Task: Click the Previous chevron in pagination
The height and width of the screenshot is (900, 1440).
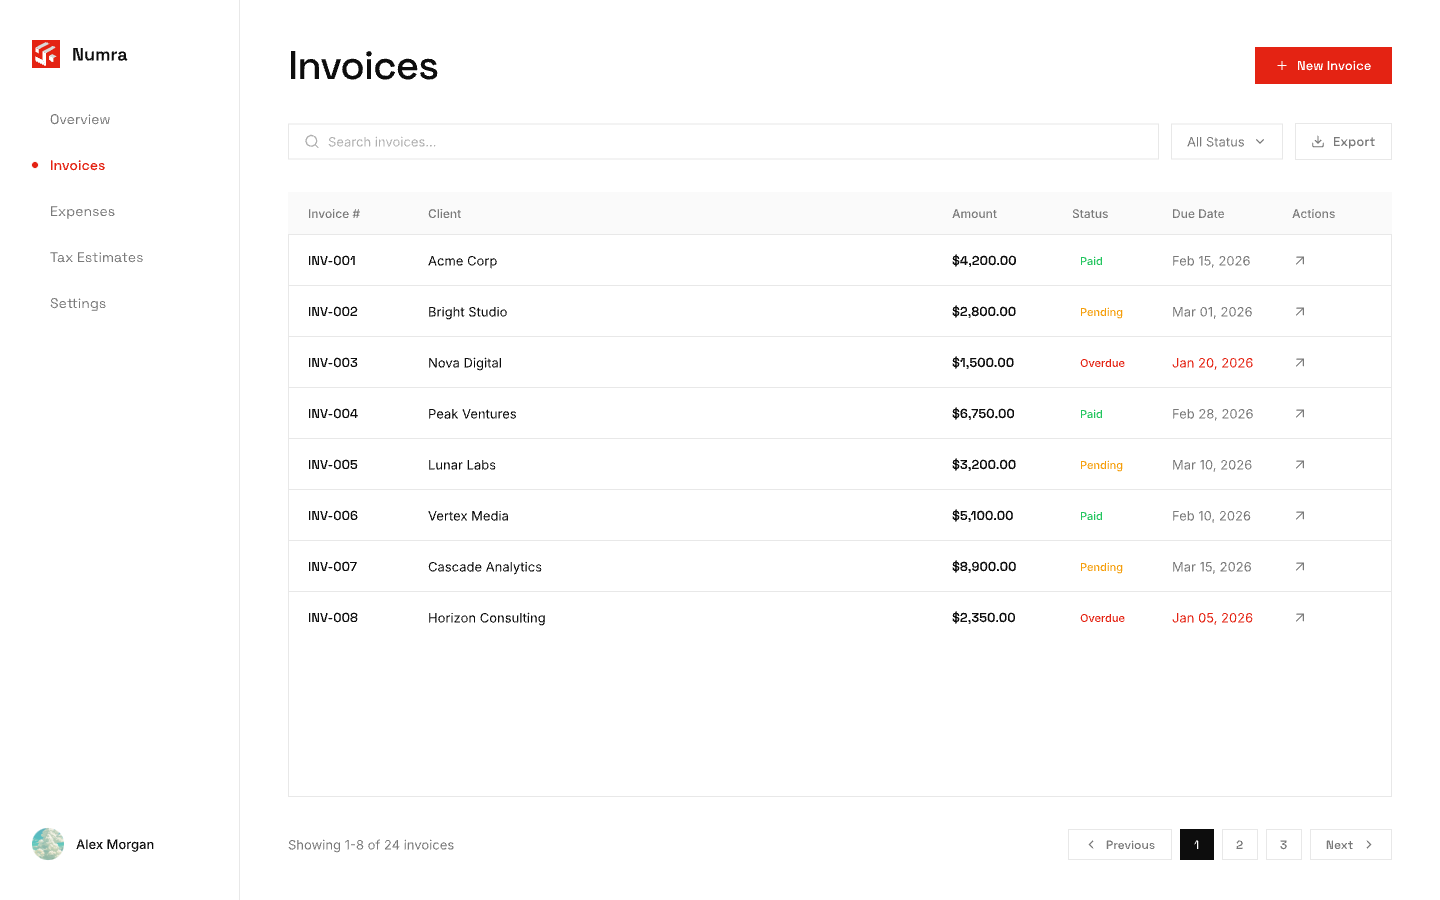Action: point(1089,844)
